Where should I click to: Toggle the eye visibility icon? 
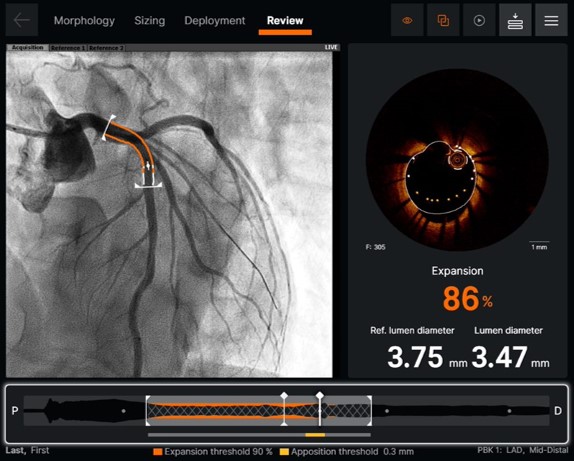point(407,20)
